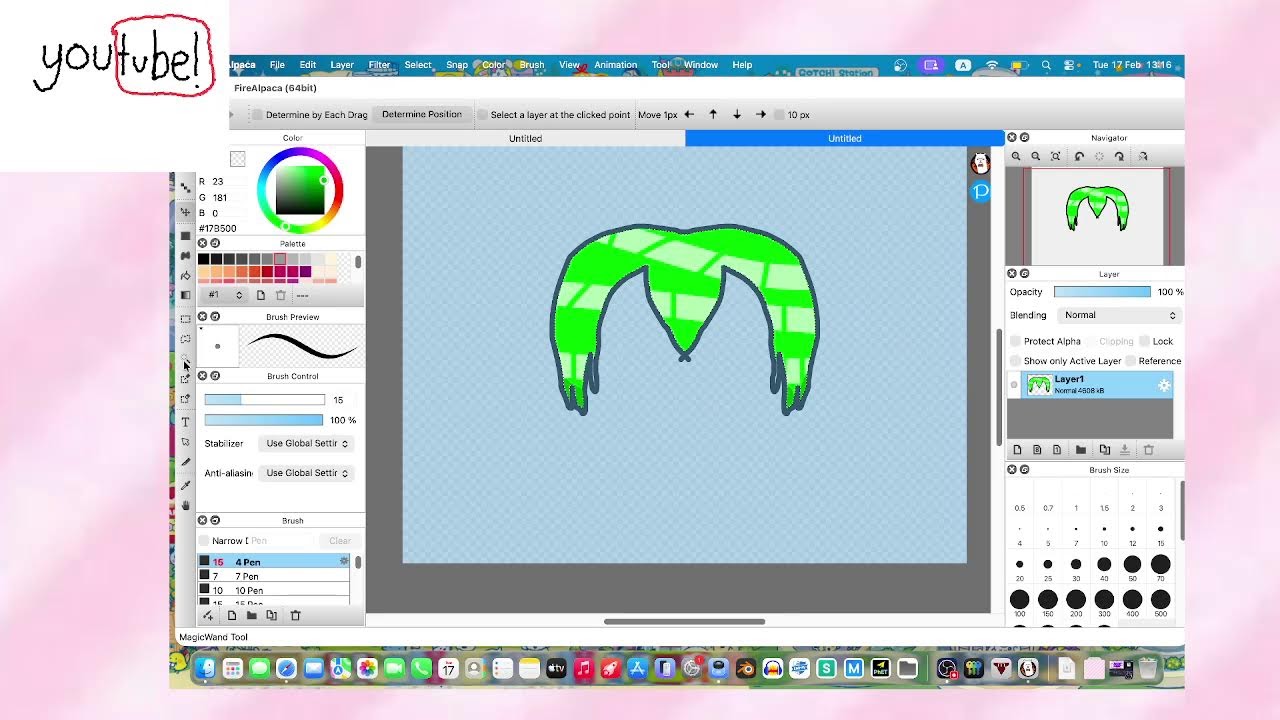Select the Lasso selection tool
The image size is (1280, 720).
(x=185, y=339)
